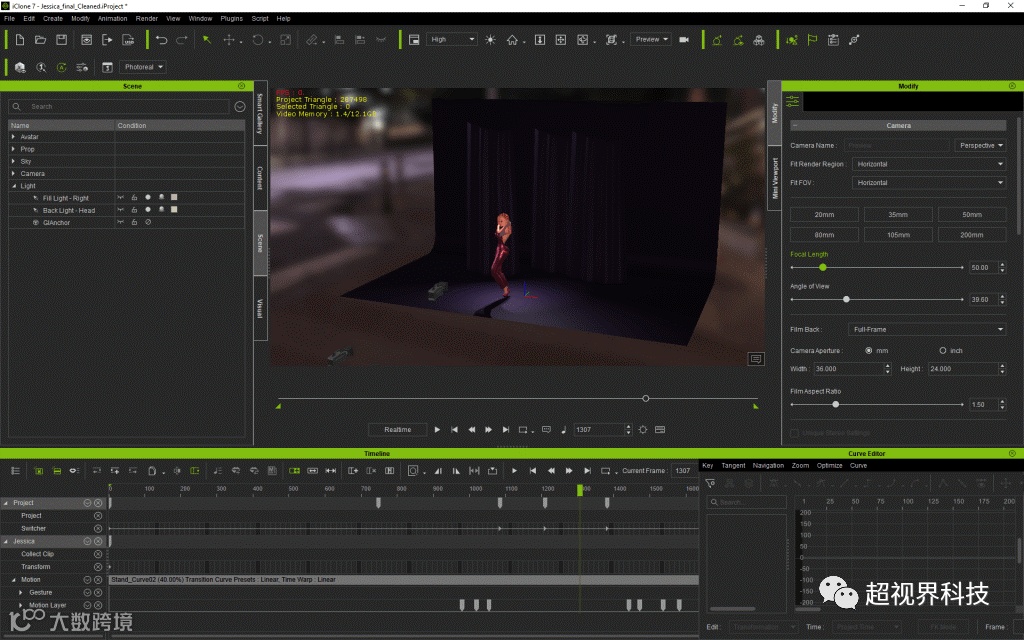Click the Focal Length slider handle
Image resolution: width=1024 pixels, height=640 pixels.
point(823,268)
